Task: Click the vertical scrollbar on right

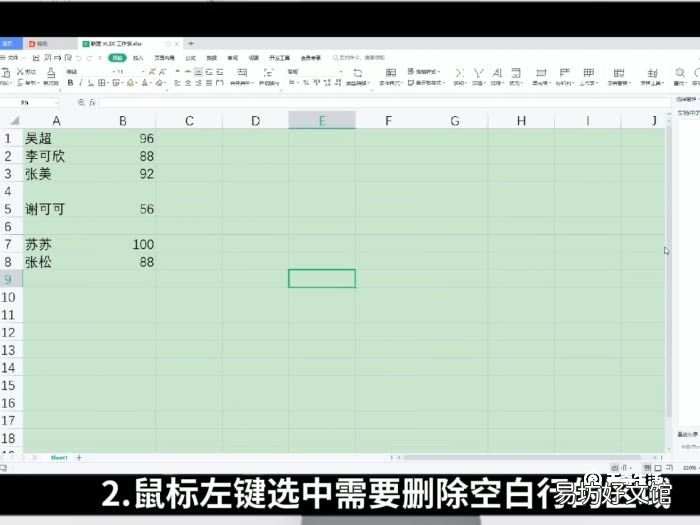Action: tap(669, 272)
